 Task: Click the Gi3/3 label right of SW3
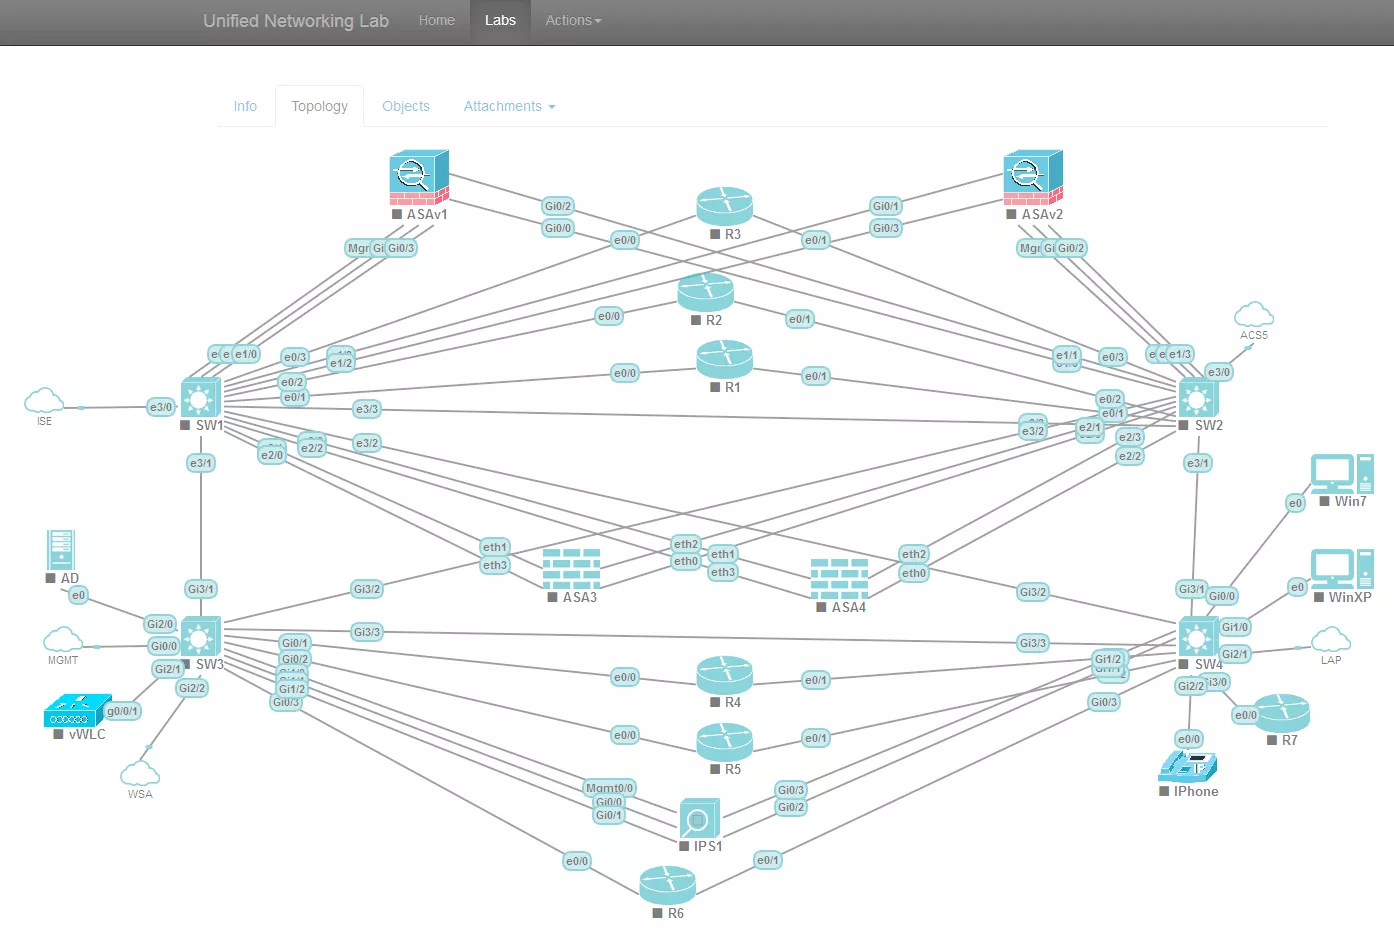pyautogui.click(x=367, y=632)
